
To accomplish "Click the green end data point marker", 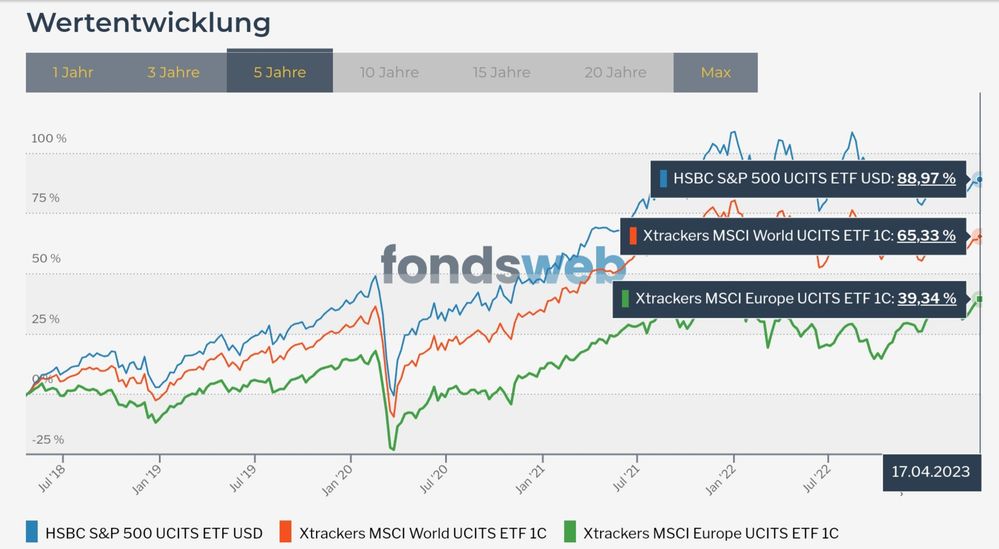I will pos(979,299).
